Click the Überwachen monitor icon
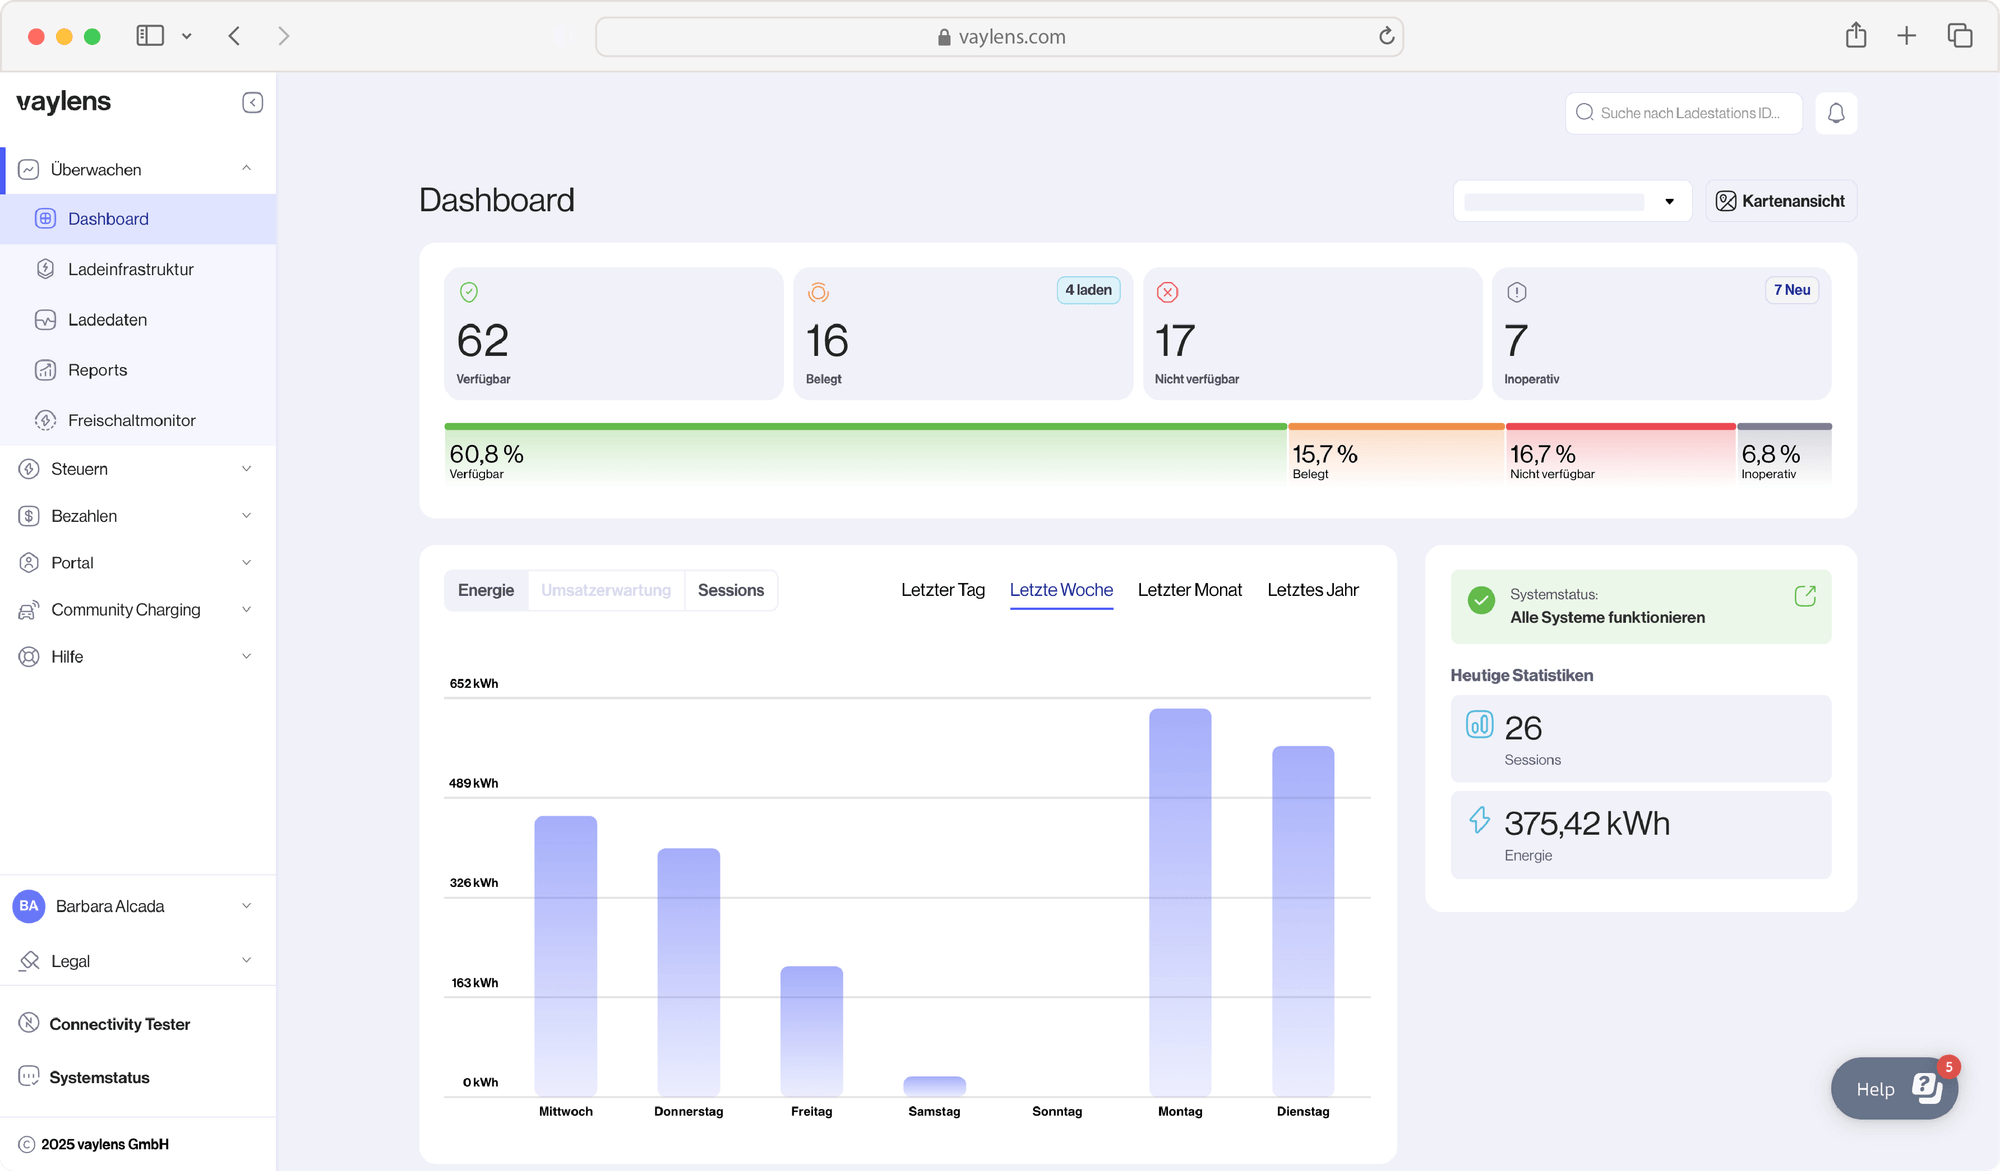The width and height of the screenshot is (2000, 1171). pyautogui.click(x=29, y=169)
